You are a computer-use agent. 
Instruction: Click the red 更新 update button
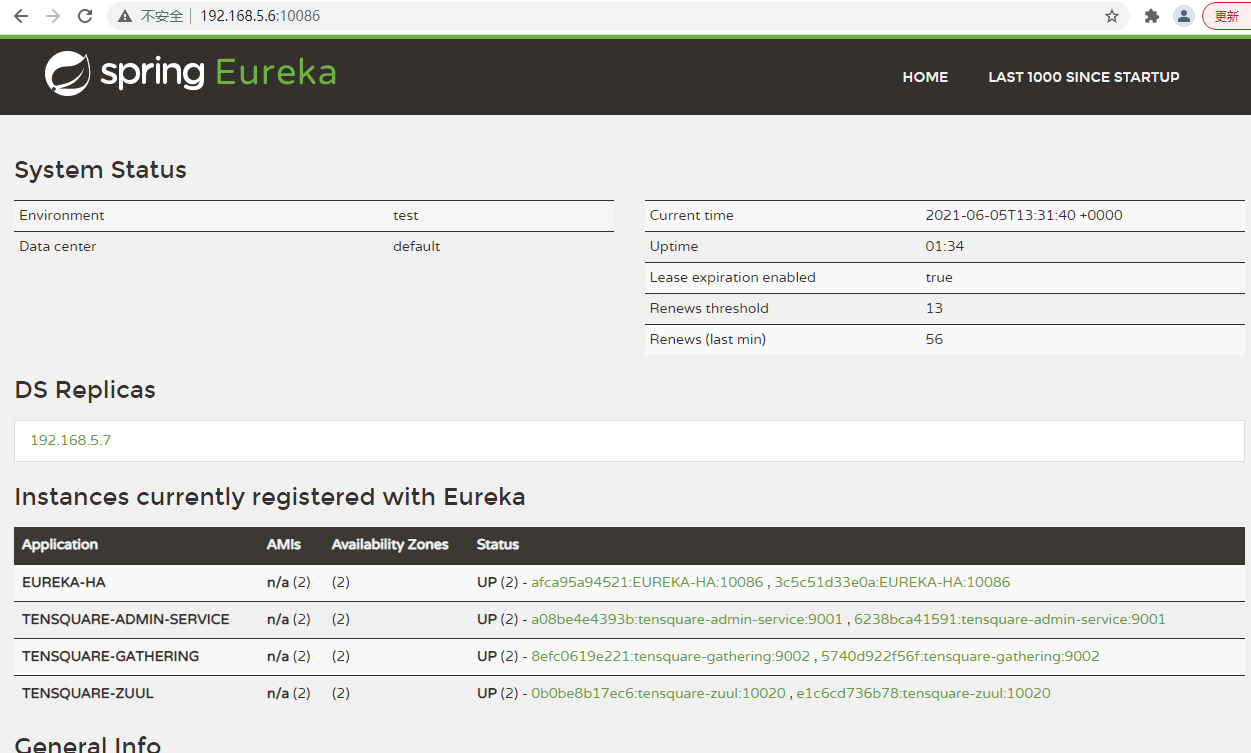tap(1227, 16)
